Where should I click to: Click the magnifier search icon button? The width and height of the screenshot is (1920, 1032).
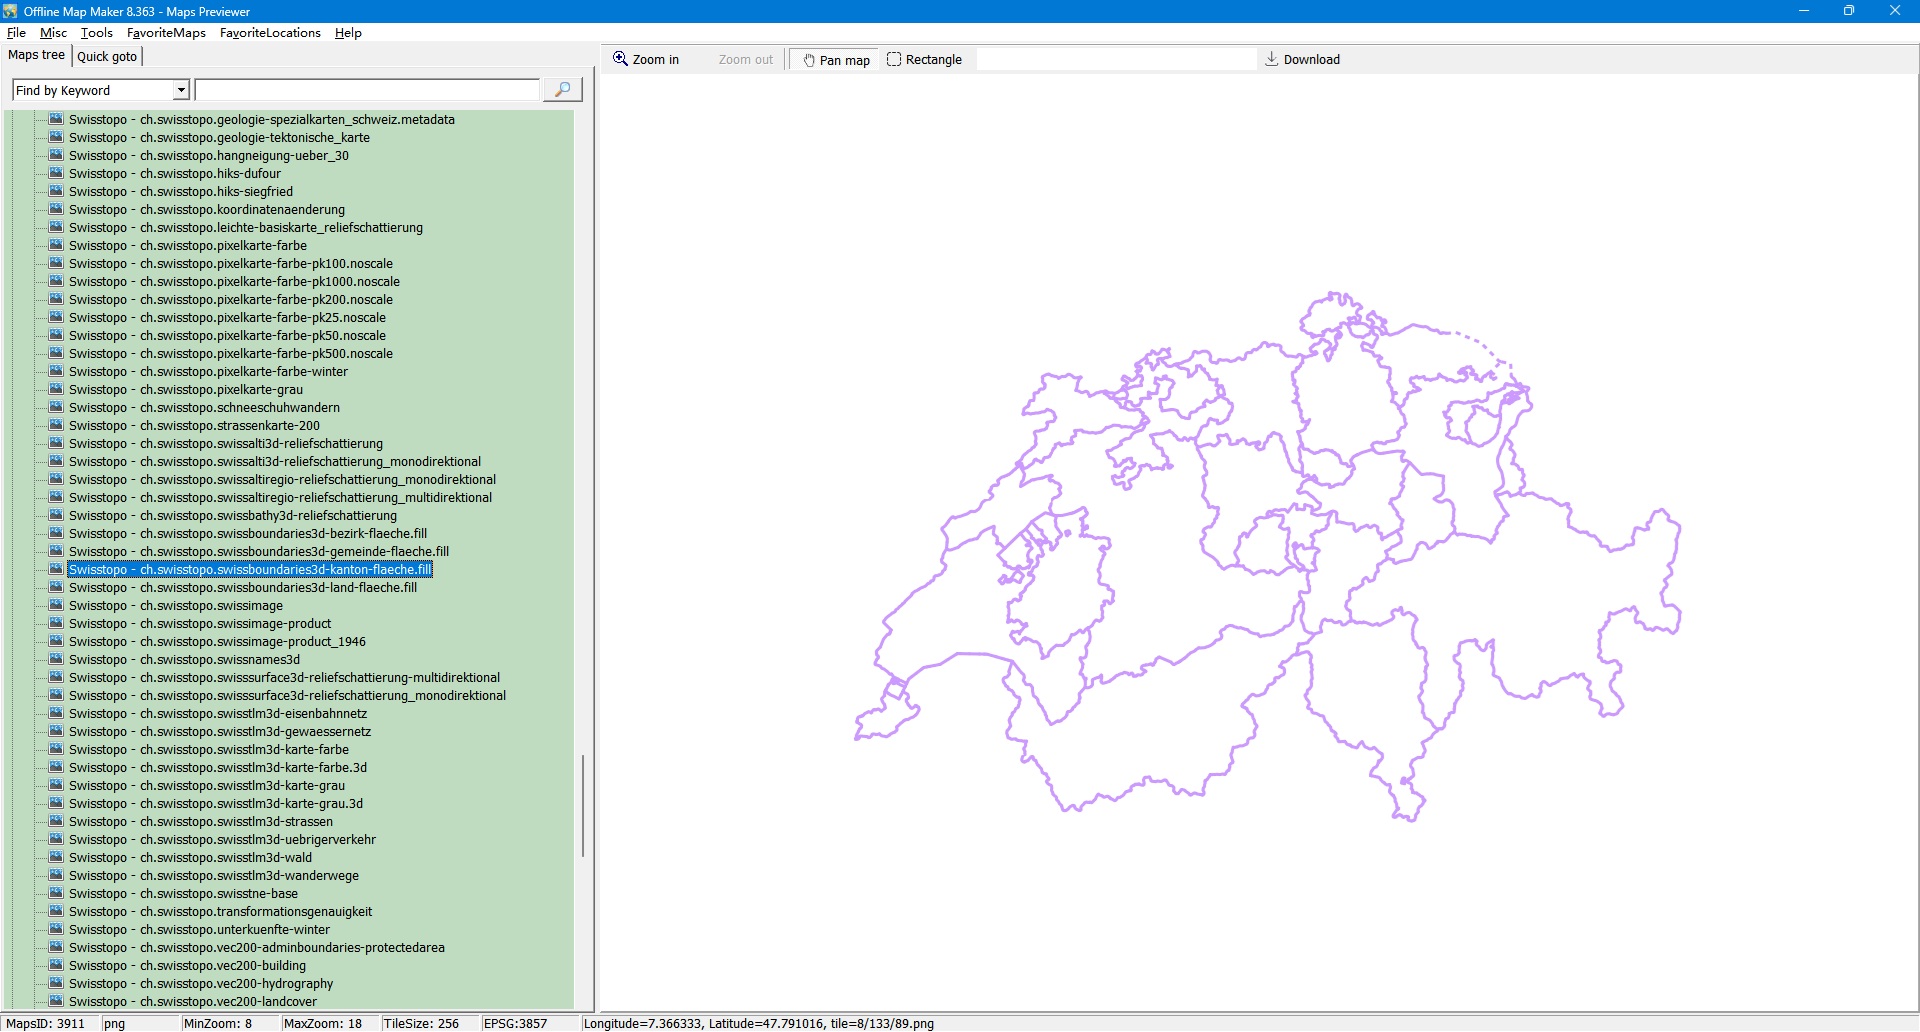coord(562,90)
